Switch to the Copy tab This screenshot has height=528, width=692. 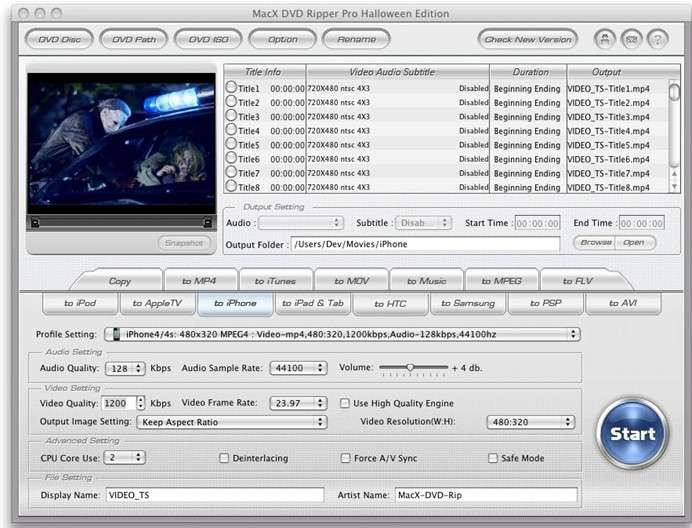click(119, 281)
